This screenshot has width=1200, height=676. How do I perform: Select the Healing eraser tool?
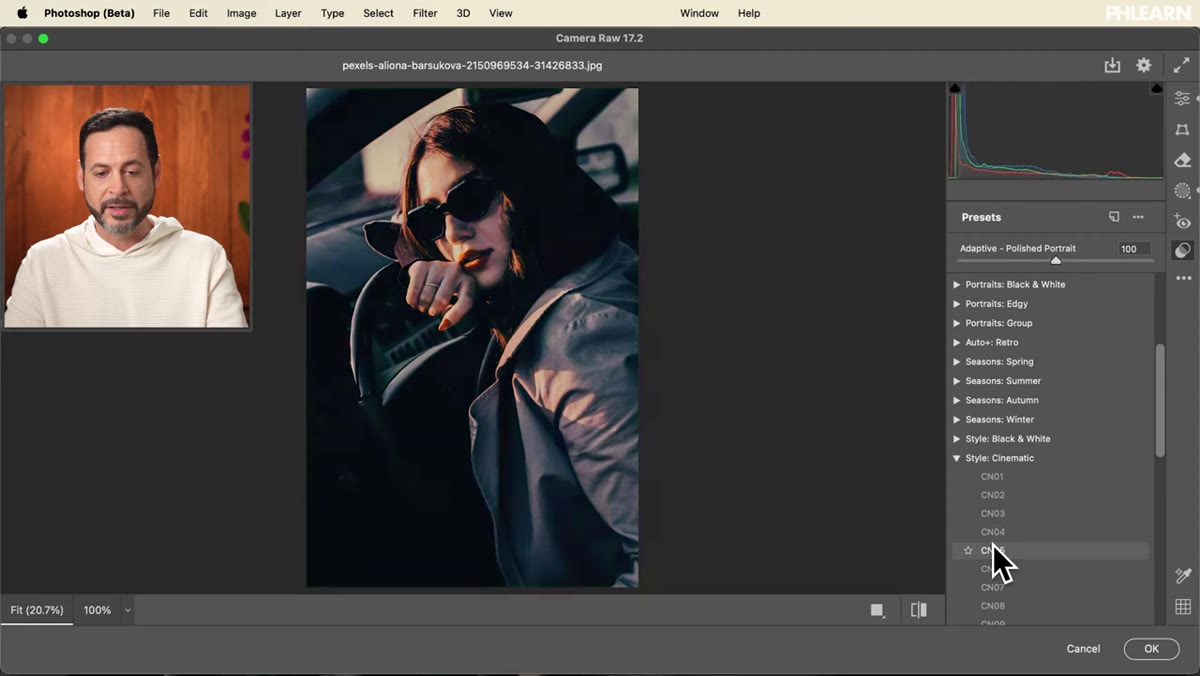click(x=1183, y=160)
